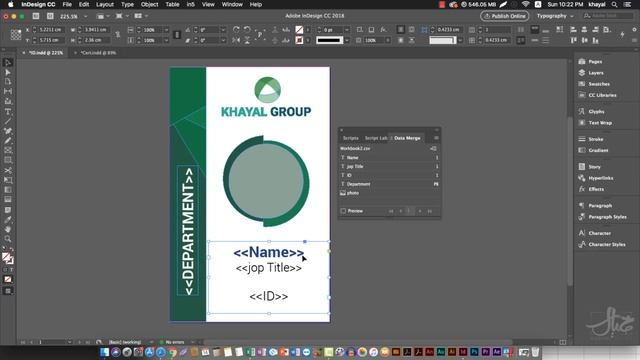Open the Pages panel

[x=591, y=62]
